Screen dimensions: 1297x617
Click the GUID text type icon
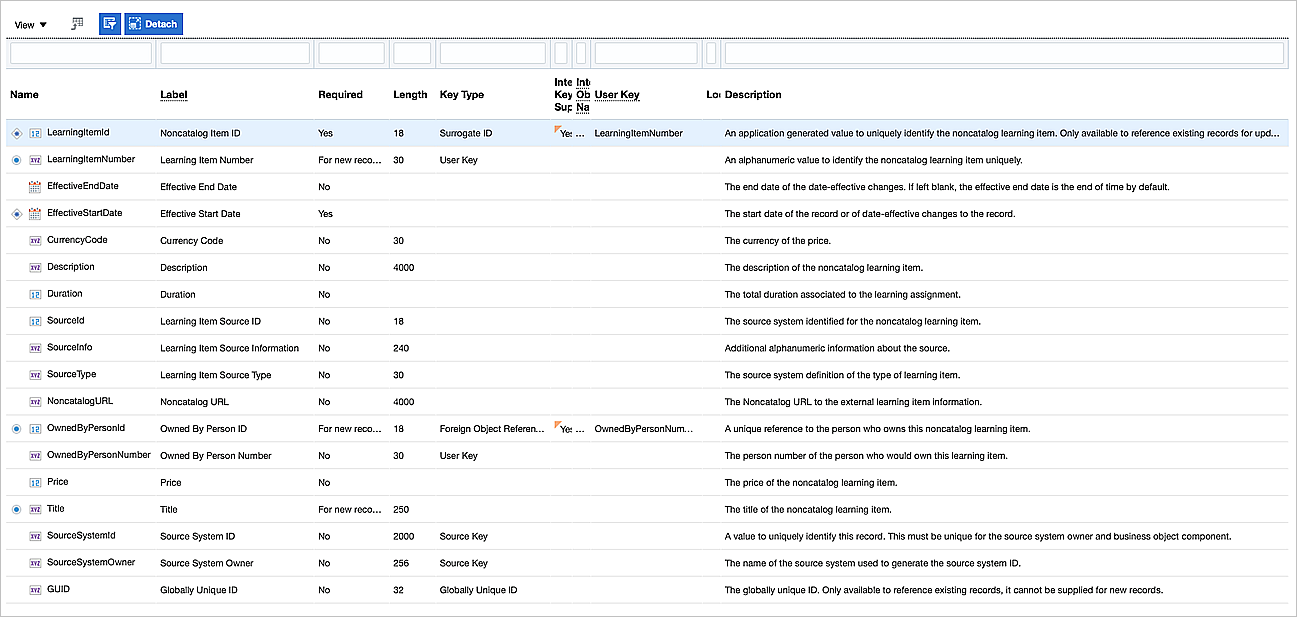coord(35,590)
